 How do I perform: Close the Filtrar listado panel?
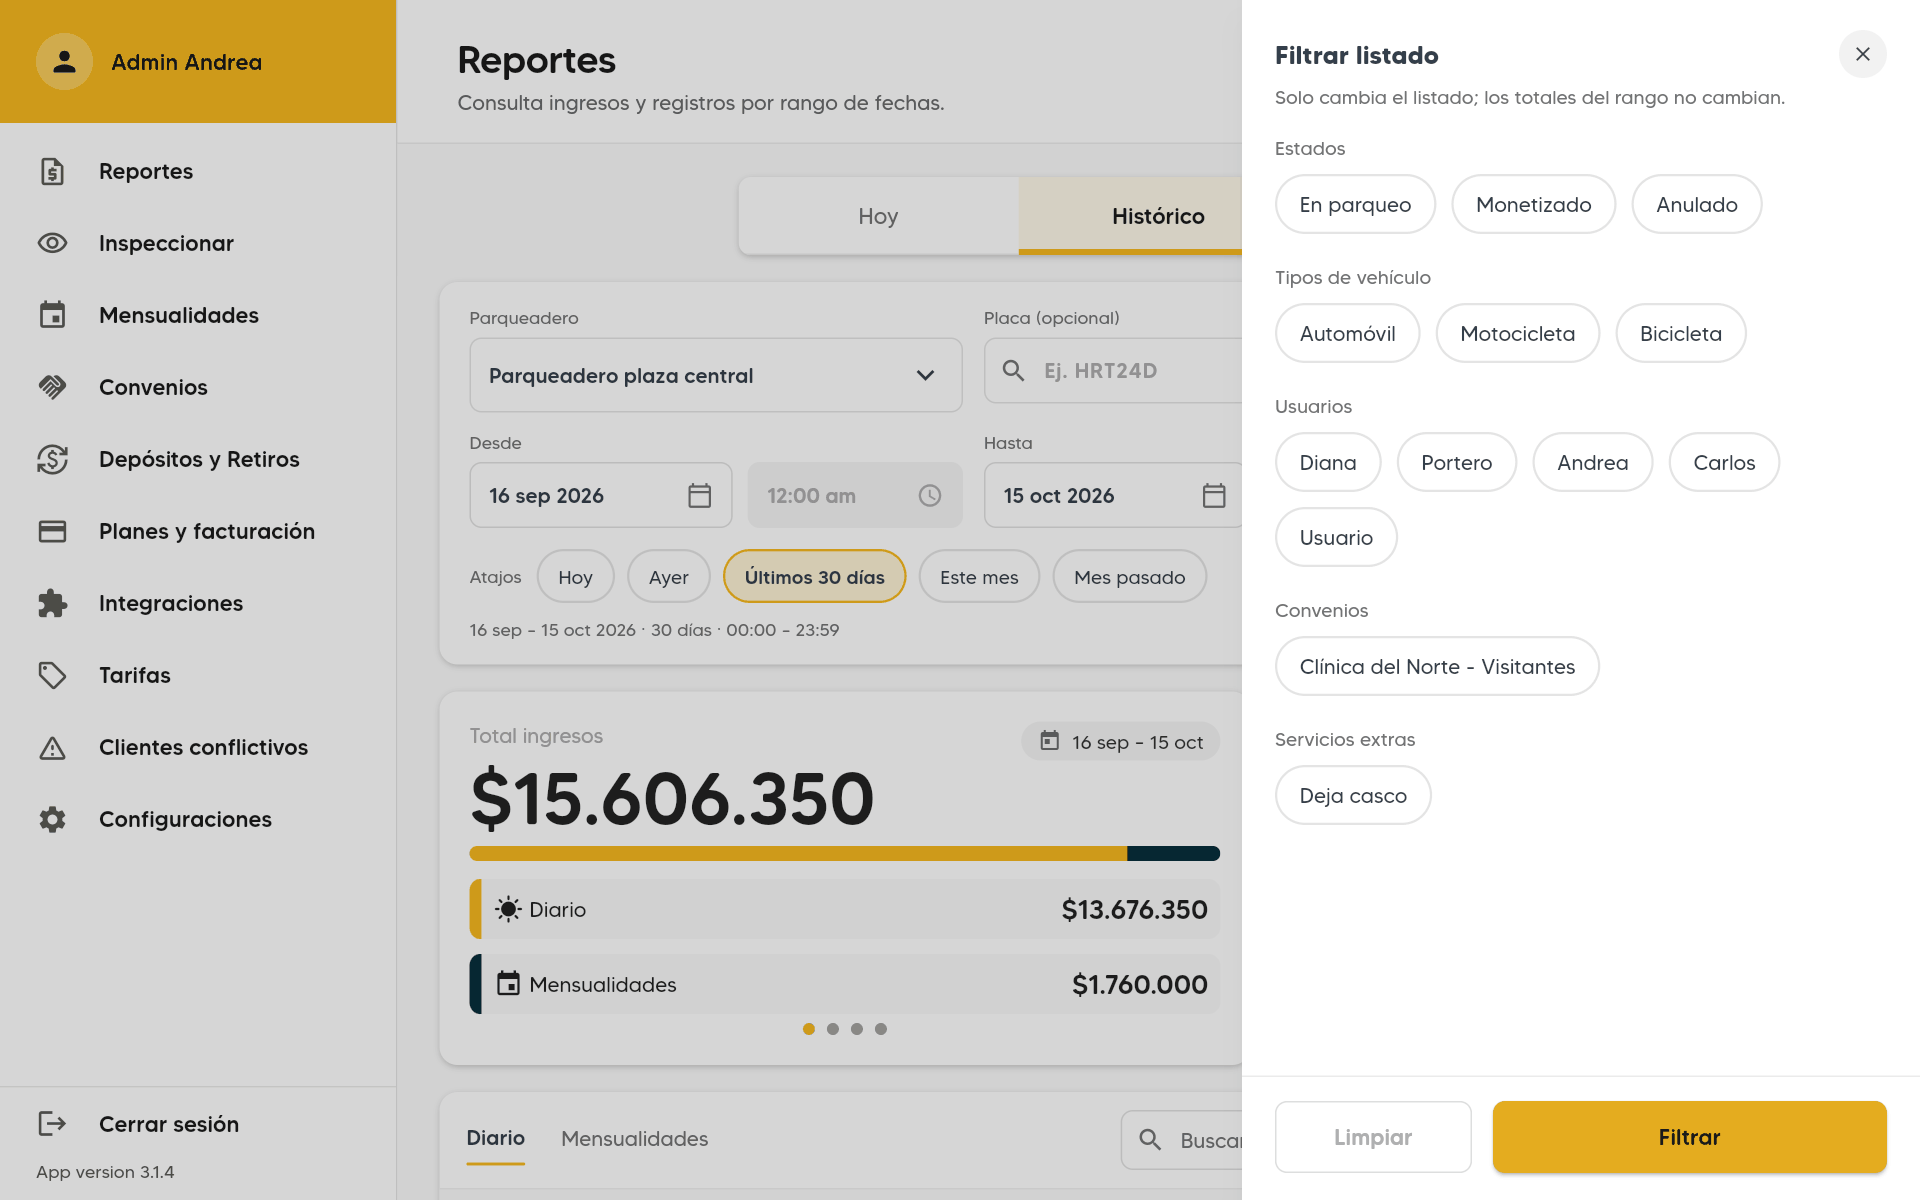(1862, 54)
